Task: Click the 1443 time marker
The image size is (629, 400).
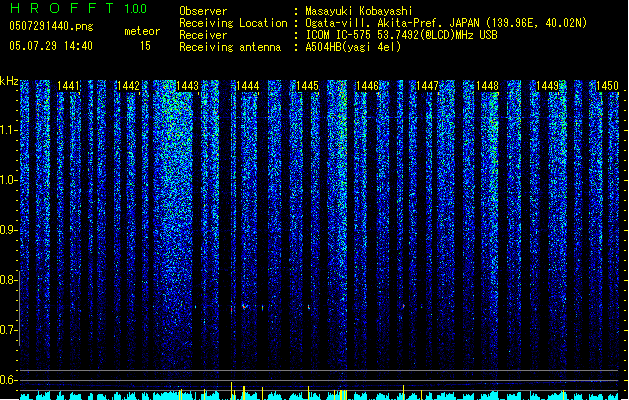Action: (x=188, y=86)
